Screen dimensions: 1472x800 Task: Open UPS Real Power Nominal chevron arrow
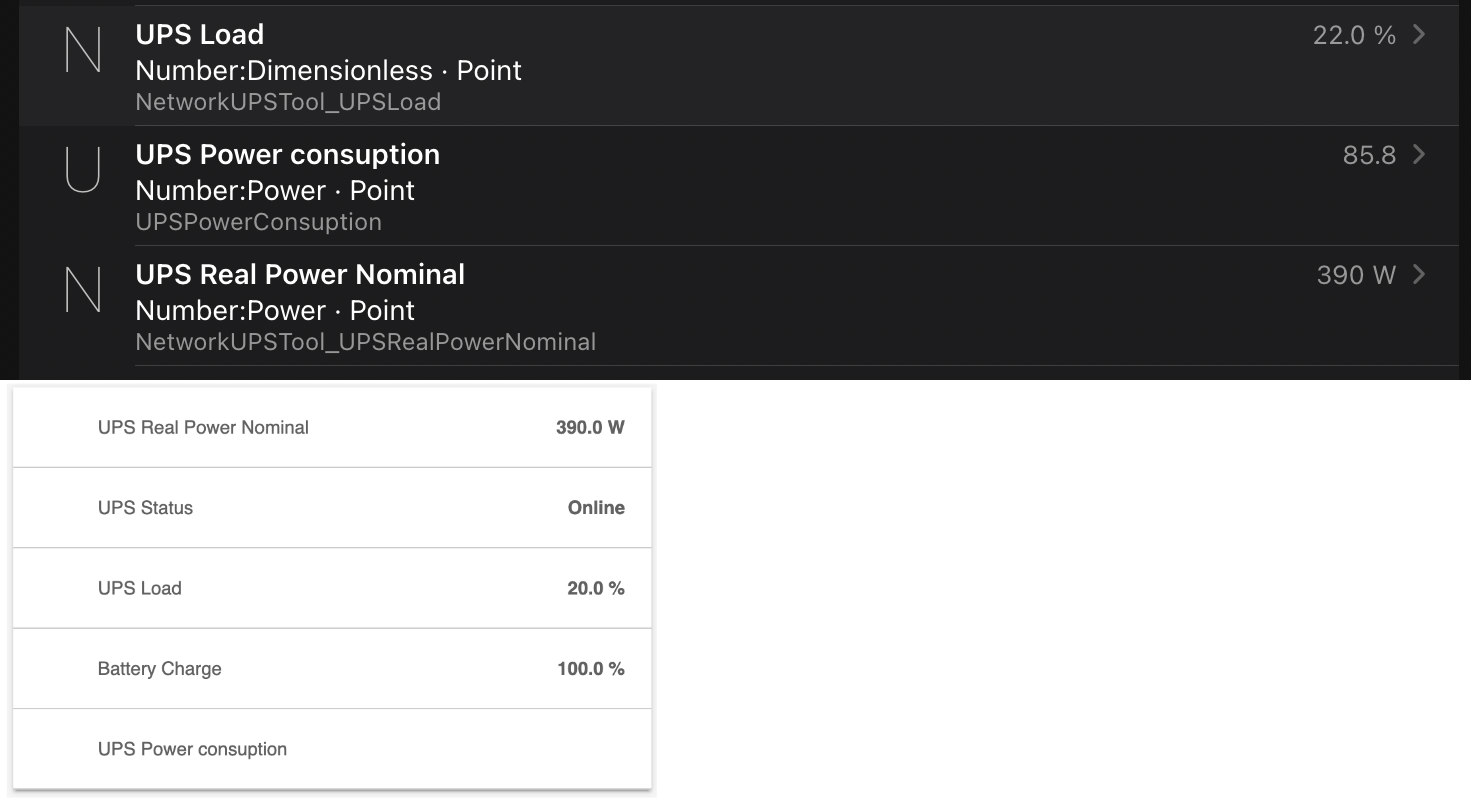coord(1419,275)
